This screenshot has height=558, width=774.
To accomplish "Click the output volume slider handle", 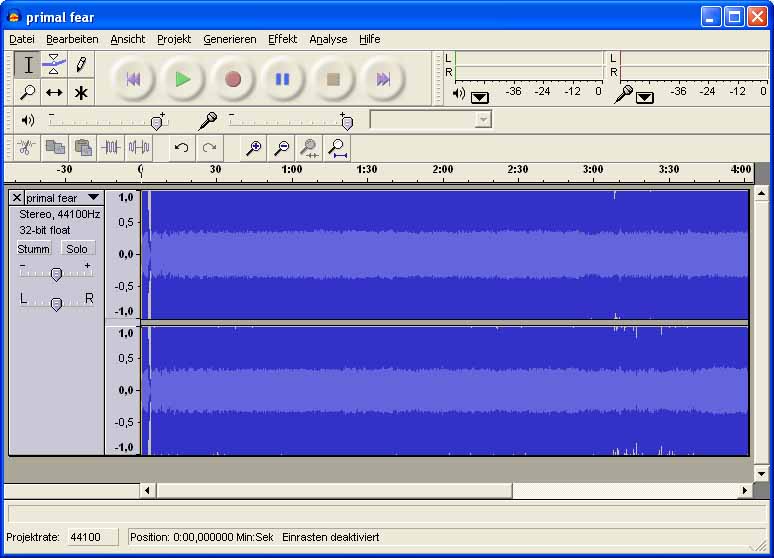I will pos(156,123).
